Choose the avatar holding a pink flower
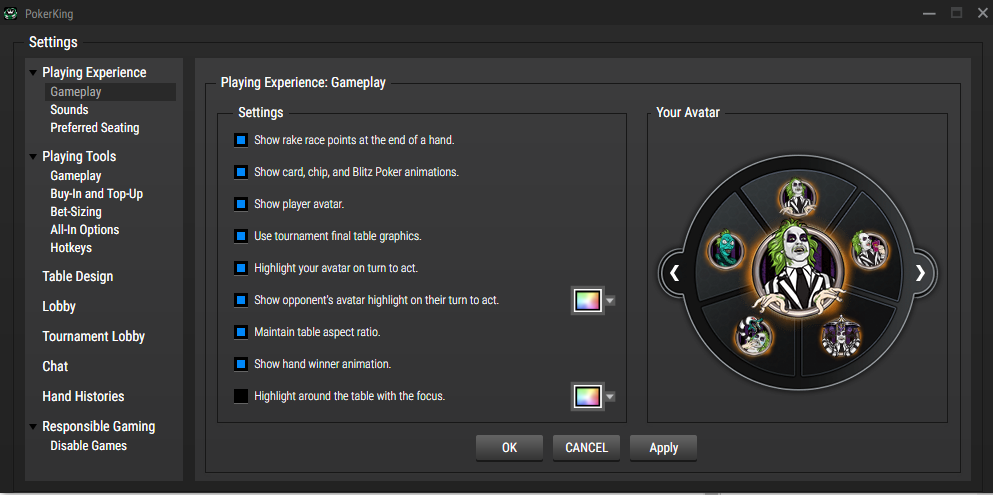Viewport: 993px width, 495px height. click(x=869, y=248)
